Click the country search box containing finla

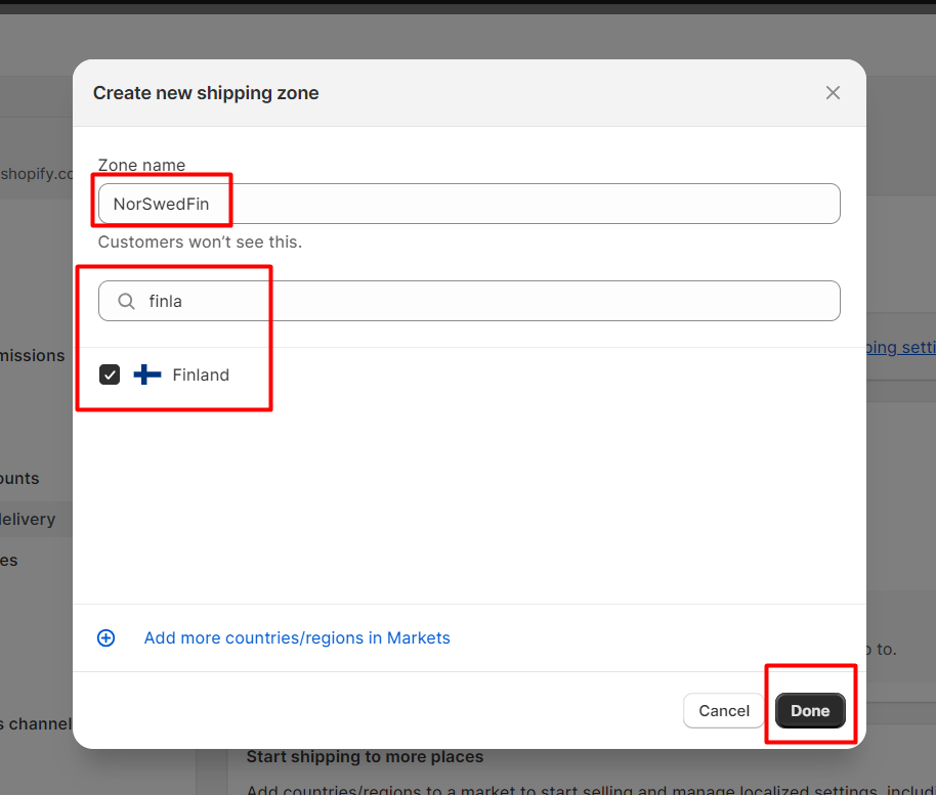[x=469, y=301]
